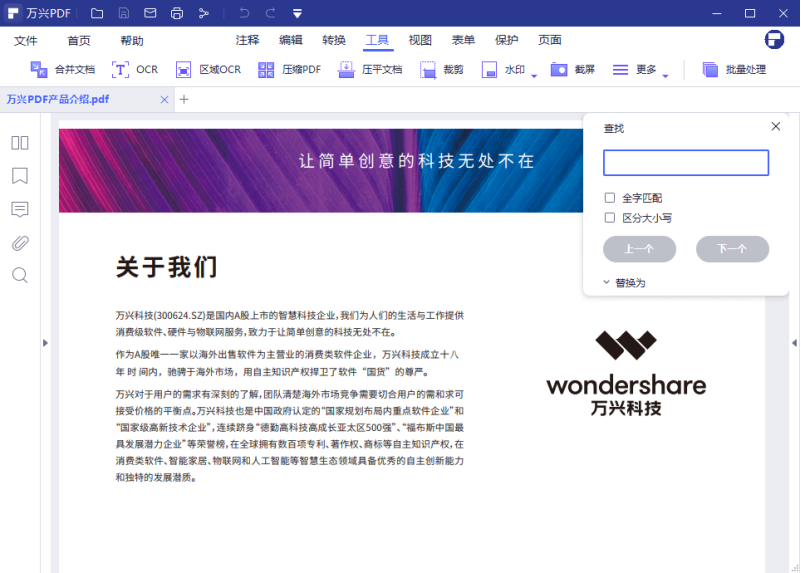Send document via the envelope icon
Image resolution: width=801 pixels, height=573 pixels.
point(150,13)
